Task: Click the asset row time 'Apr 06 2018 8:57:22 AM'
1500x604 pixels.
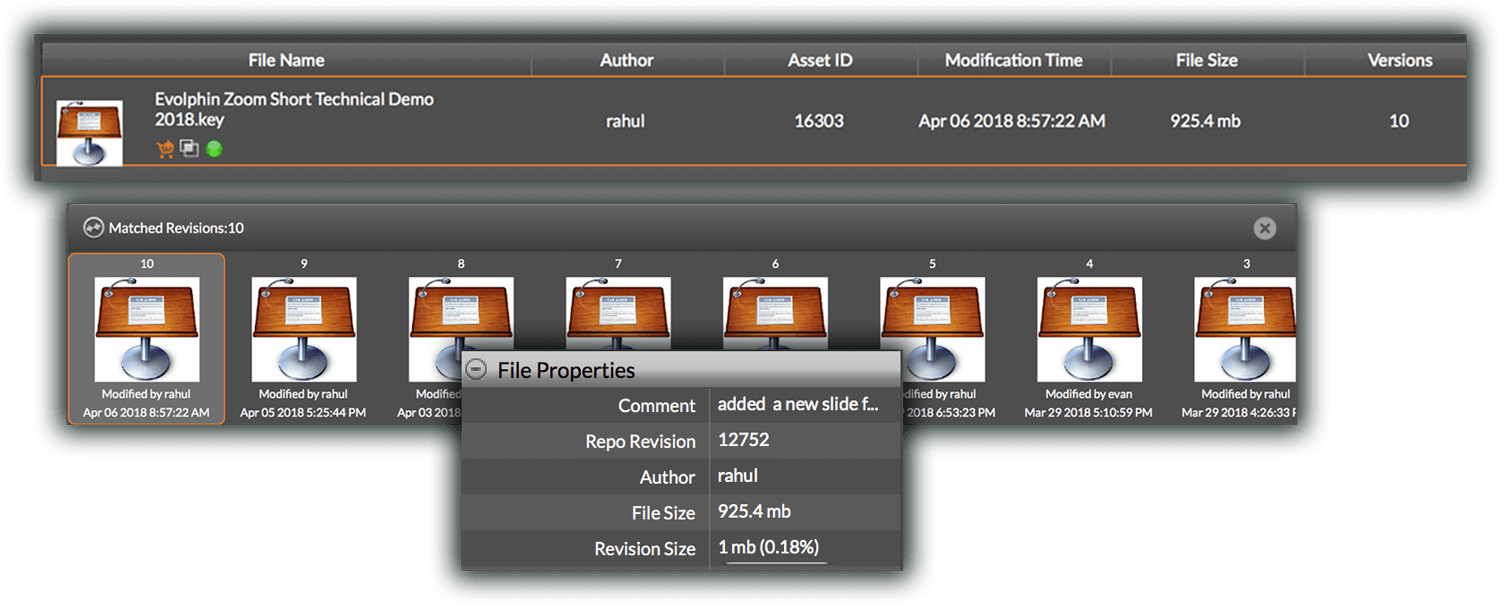Action: 1012,121
